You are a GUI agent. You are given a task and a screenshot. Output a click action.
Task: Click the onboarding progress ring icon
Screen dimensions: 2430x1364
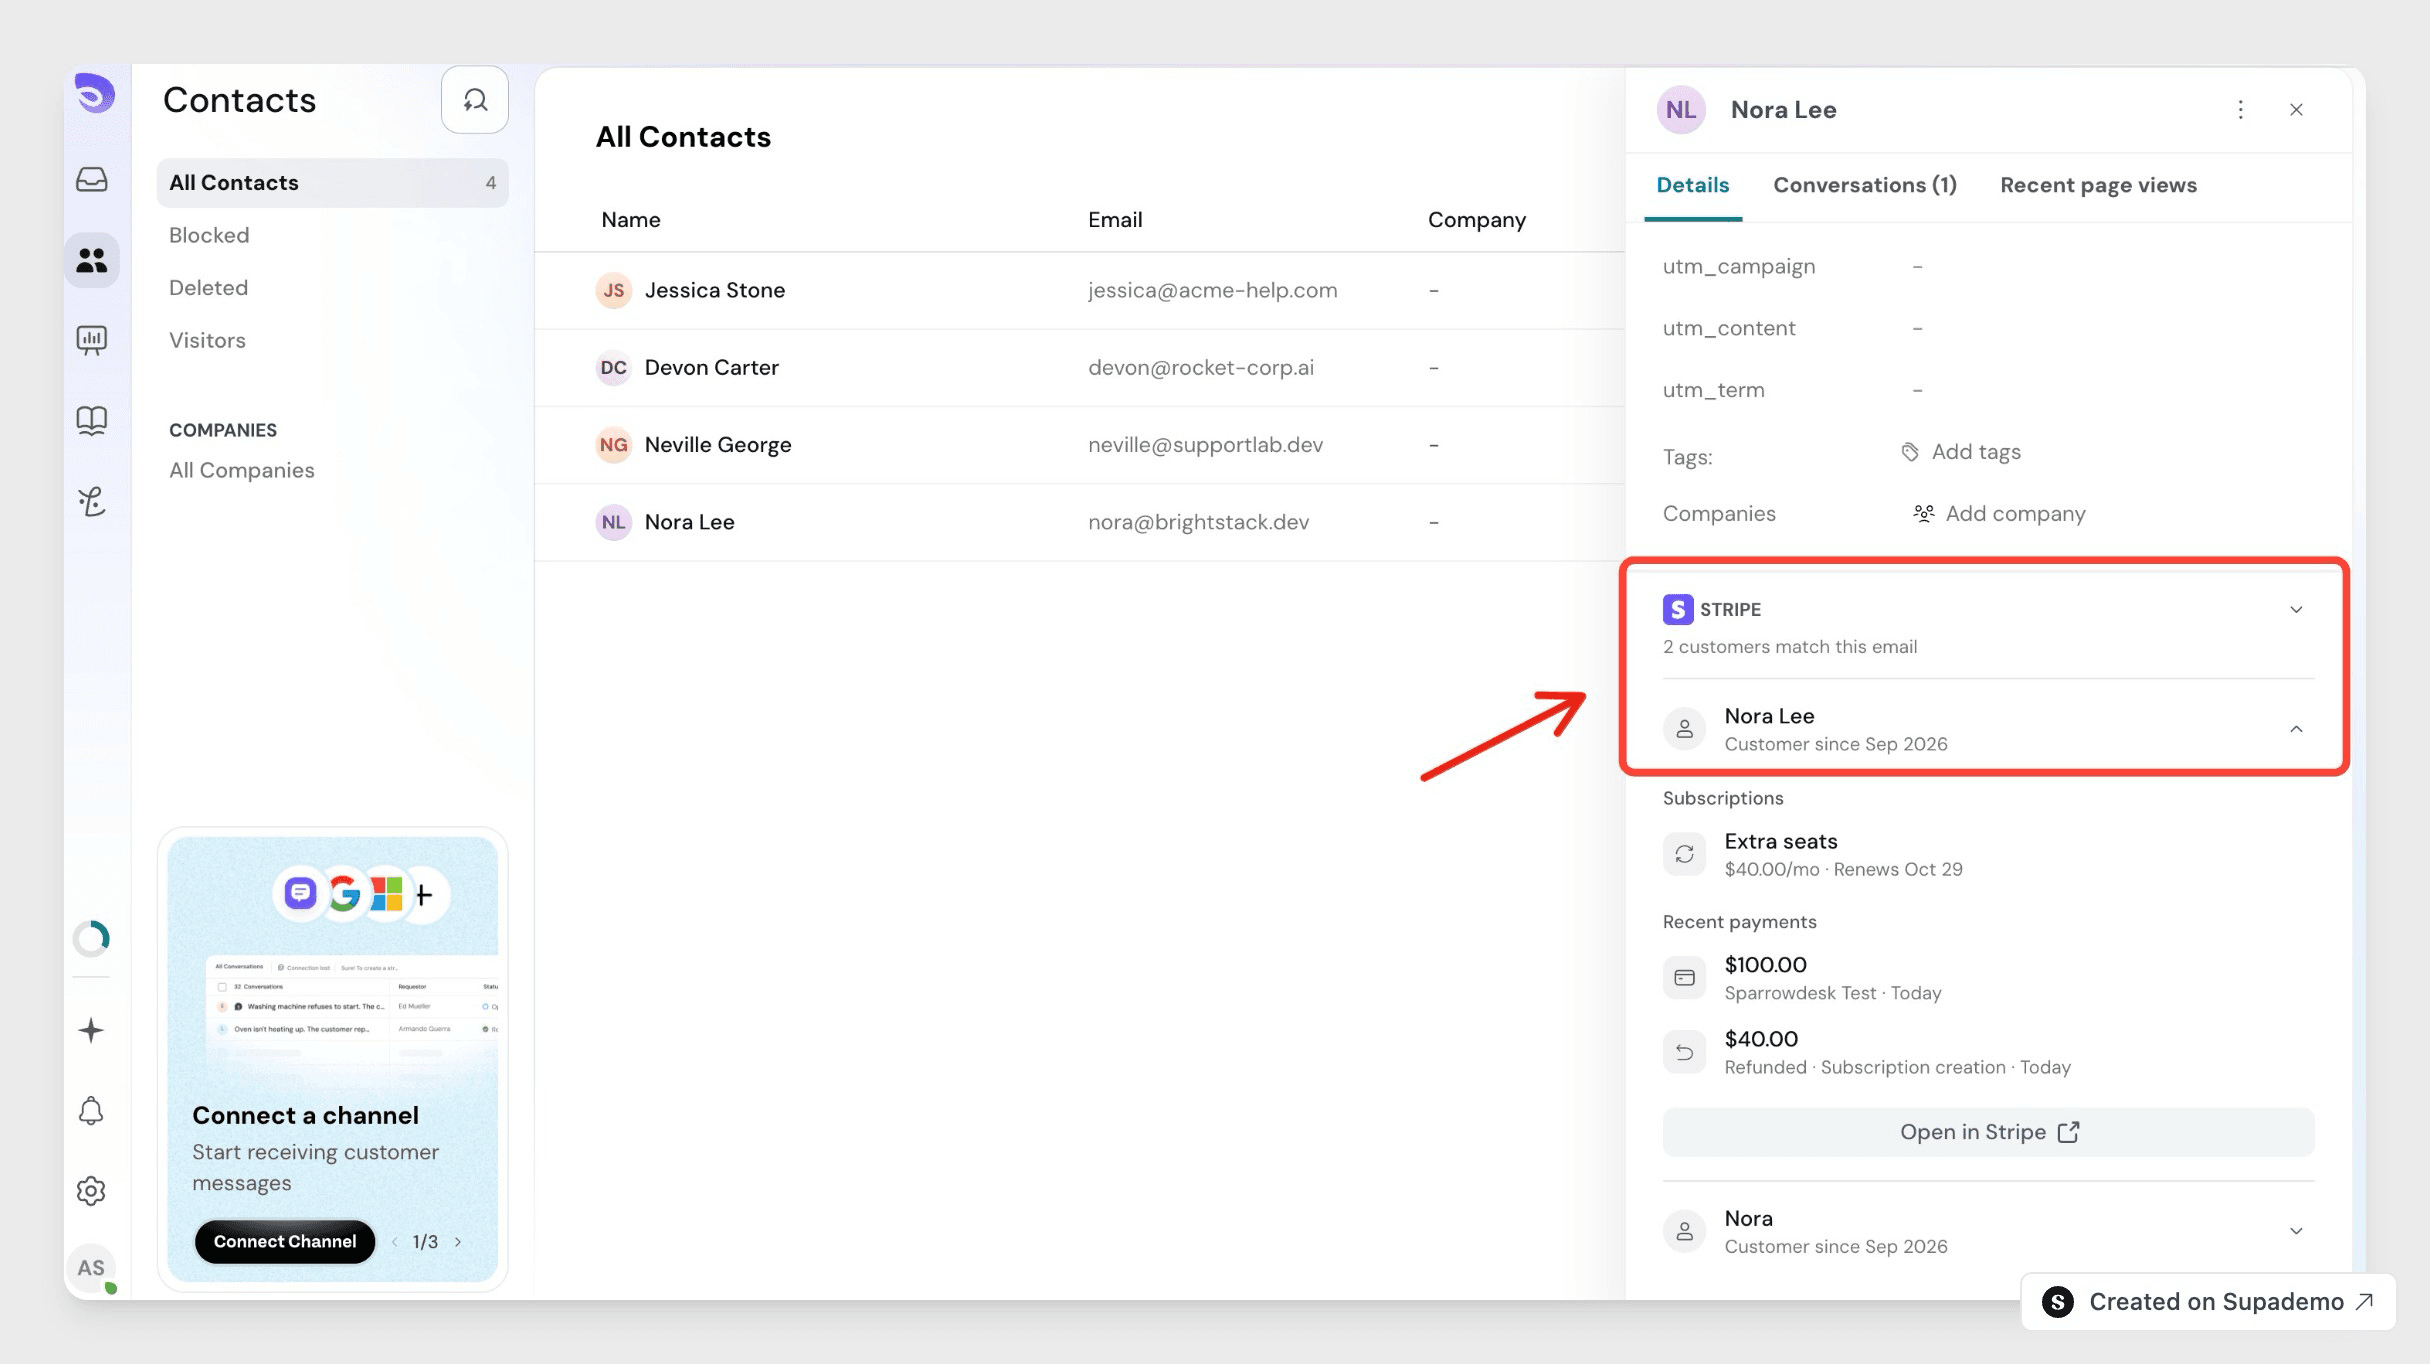pos(91,938)
